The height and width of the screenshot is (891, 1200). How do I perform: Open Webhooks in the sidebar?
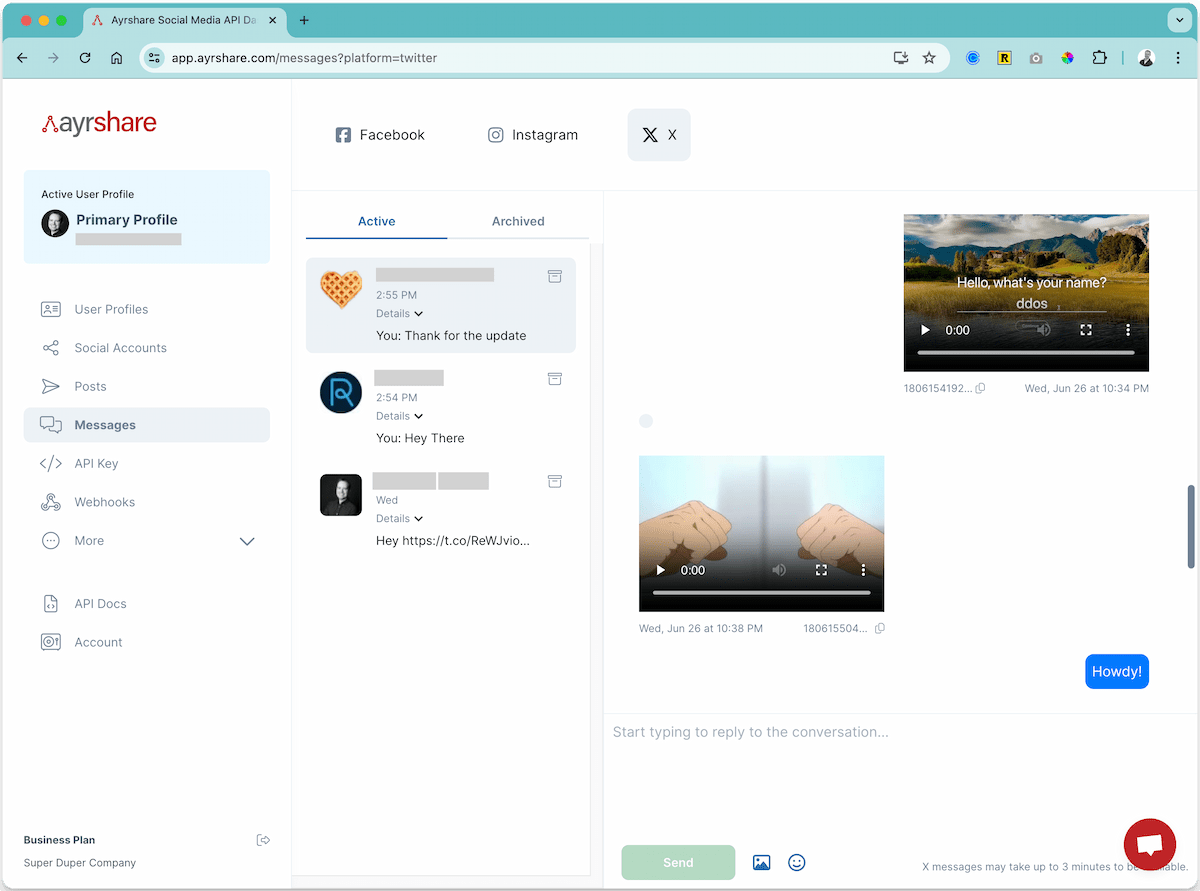click(x=147, y=502)
